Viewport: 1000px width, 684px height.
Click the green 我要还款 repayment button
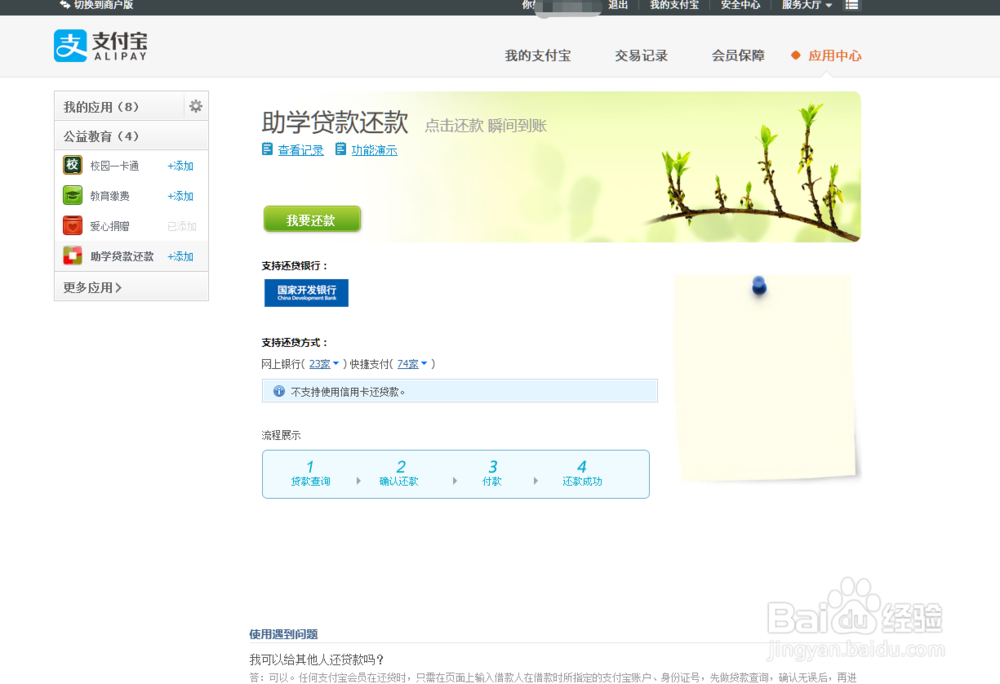(312, 218)
